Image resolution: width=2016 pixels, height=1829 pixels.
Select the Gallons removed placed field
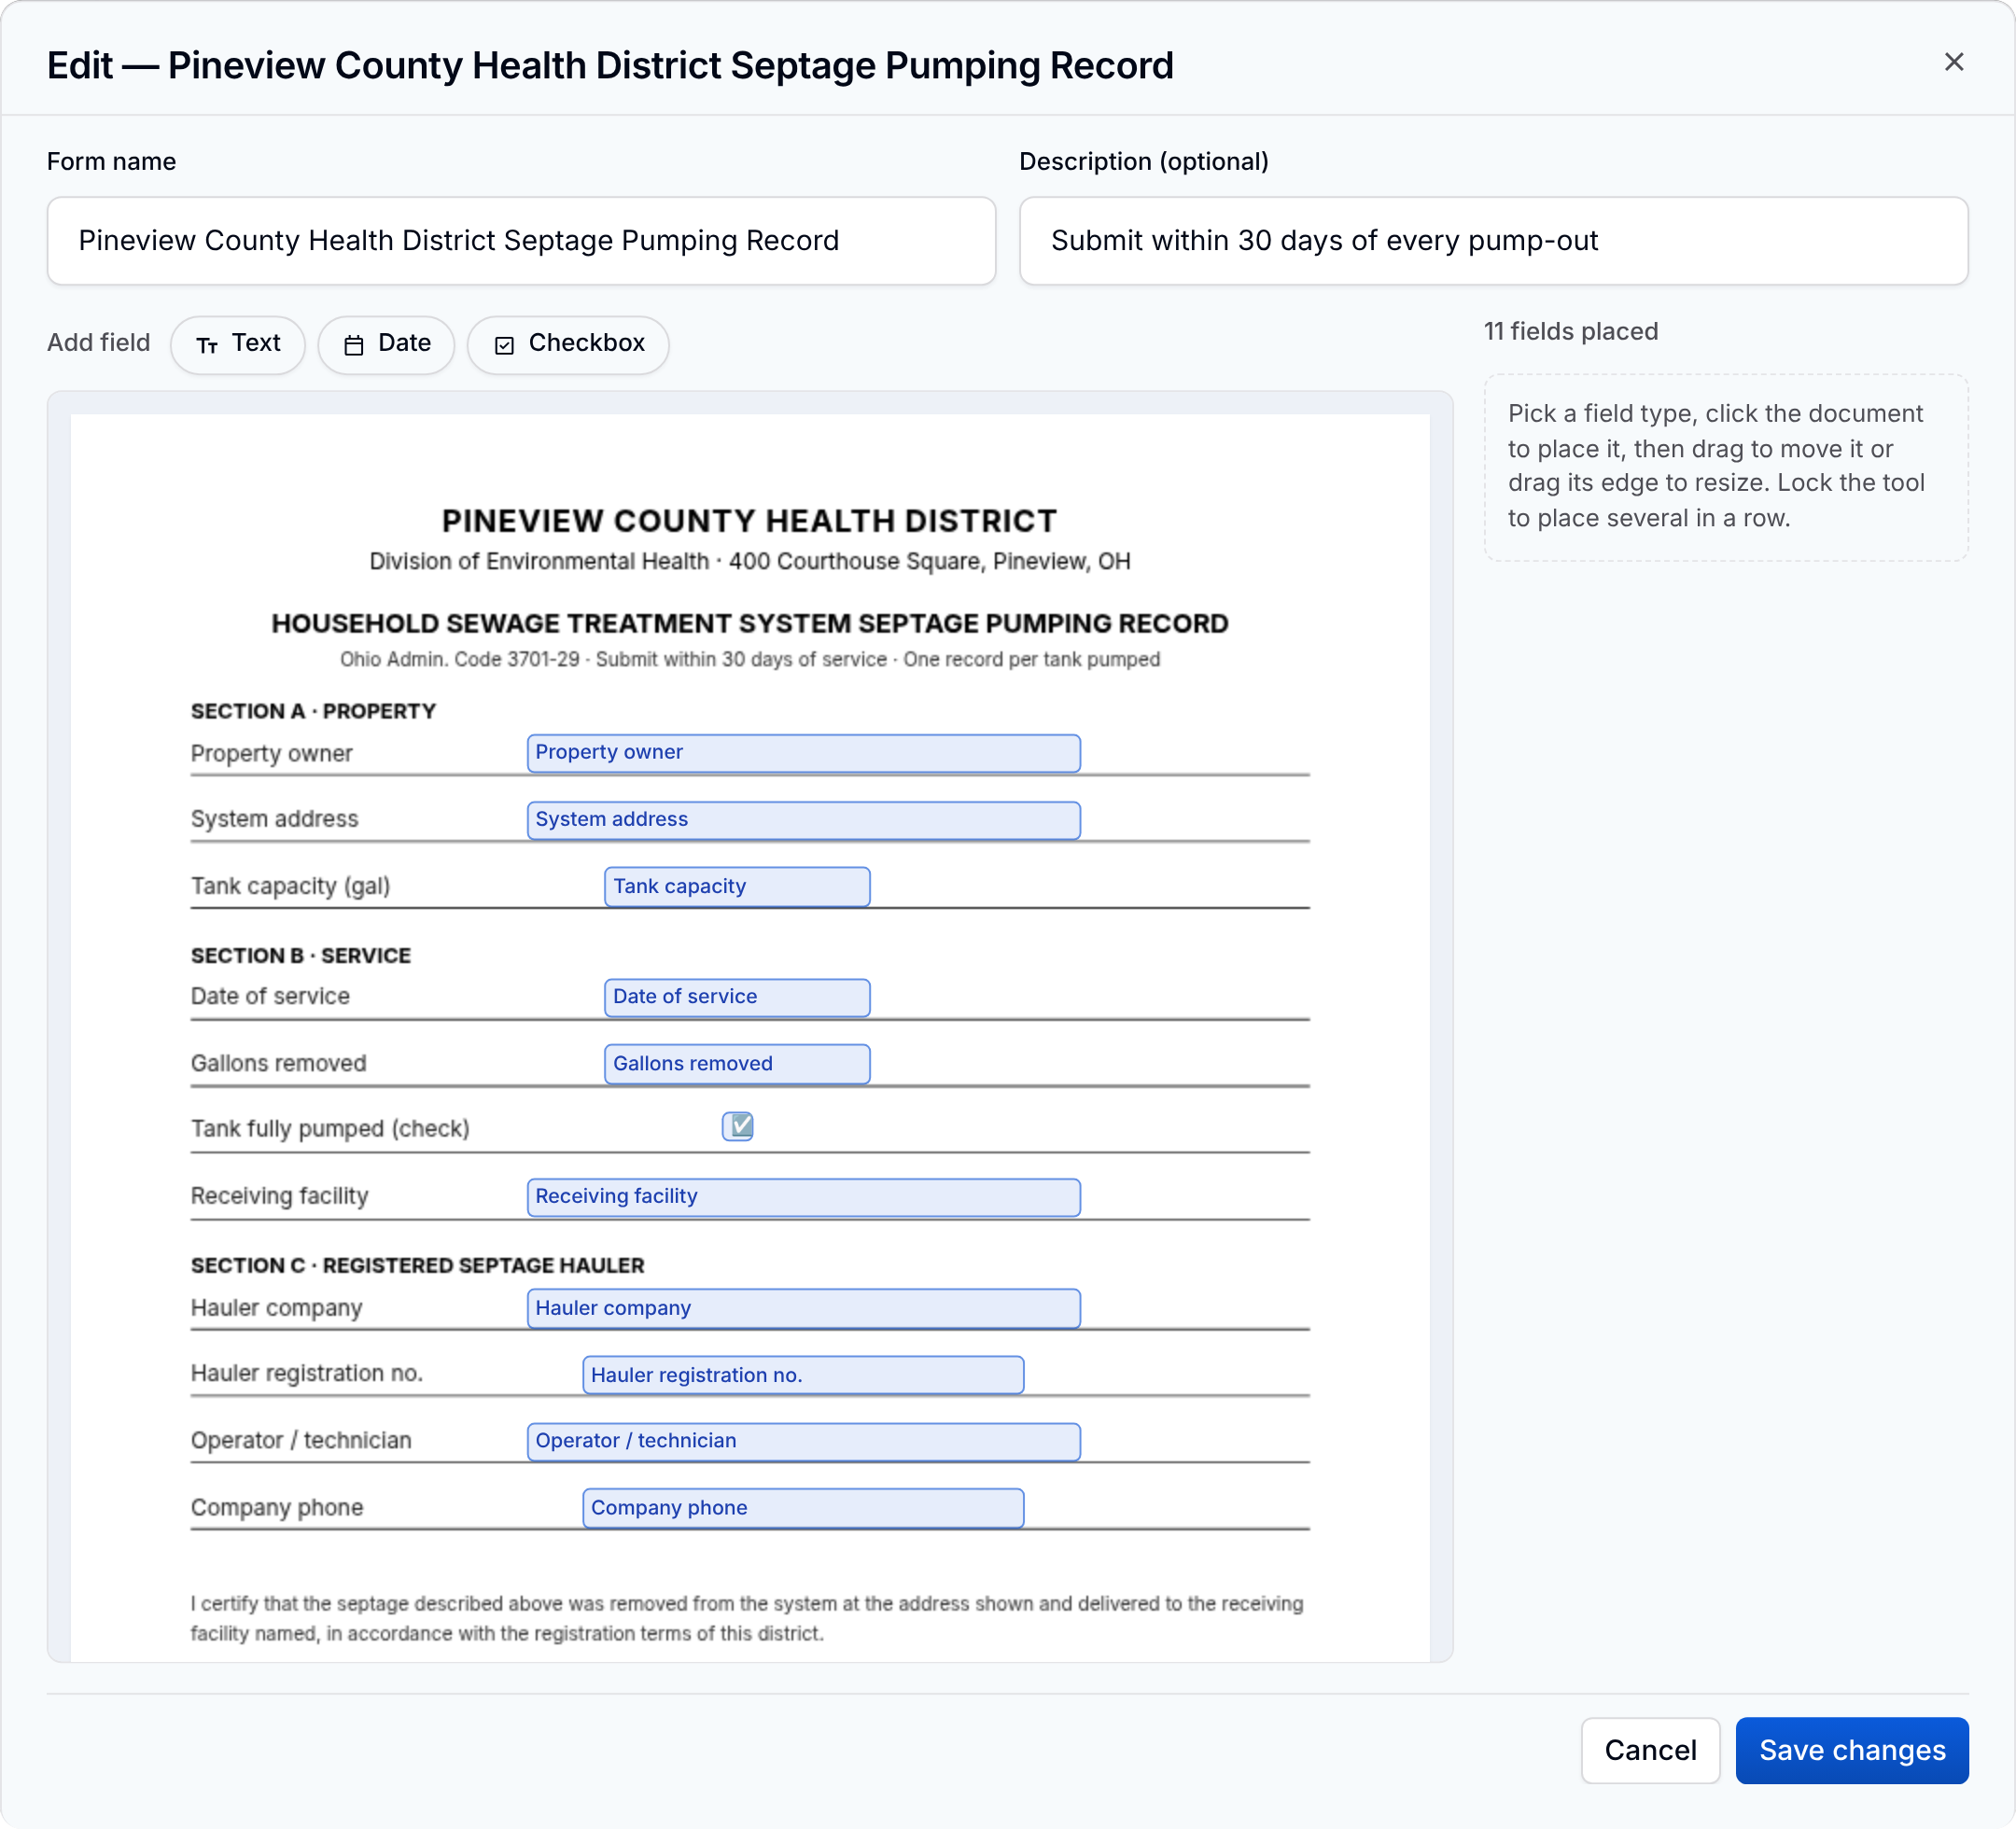point(737,1064)
